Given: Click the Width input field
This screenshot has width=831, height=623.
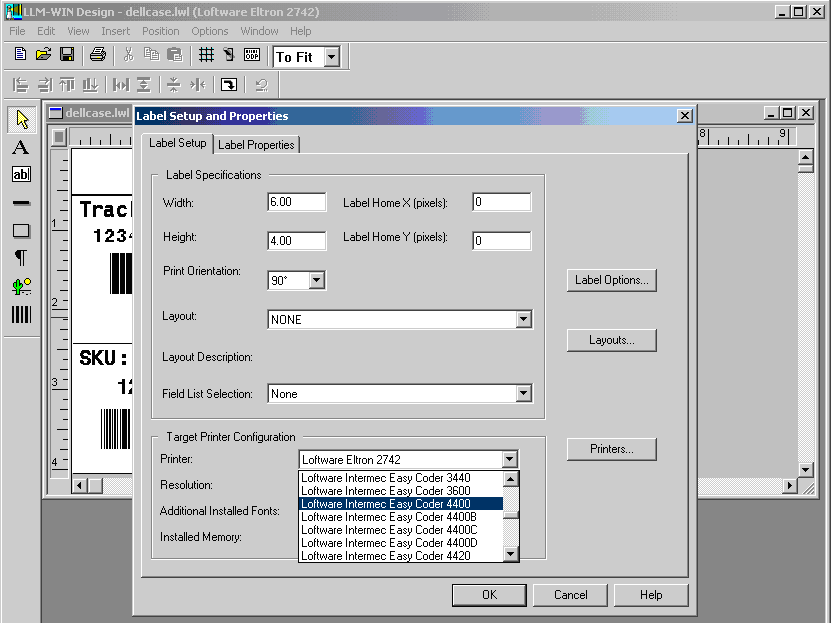Looking at the screenshot, I should pos(297,202).
